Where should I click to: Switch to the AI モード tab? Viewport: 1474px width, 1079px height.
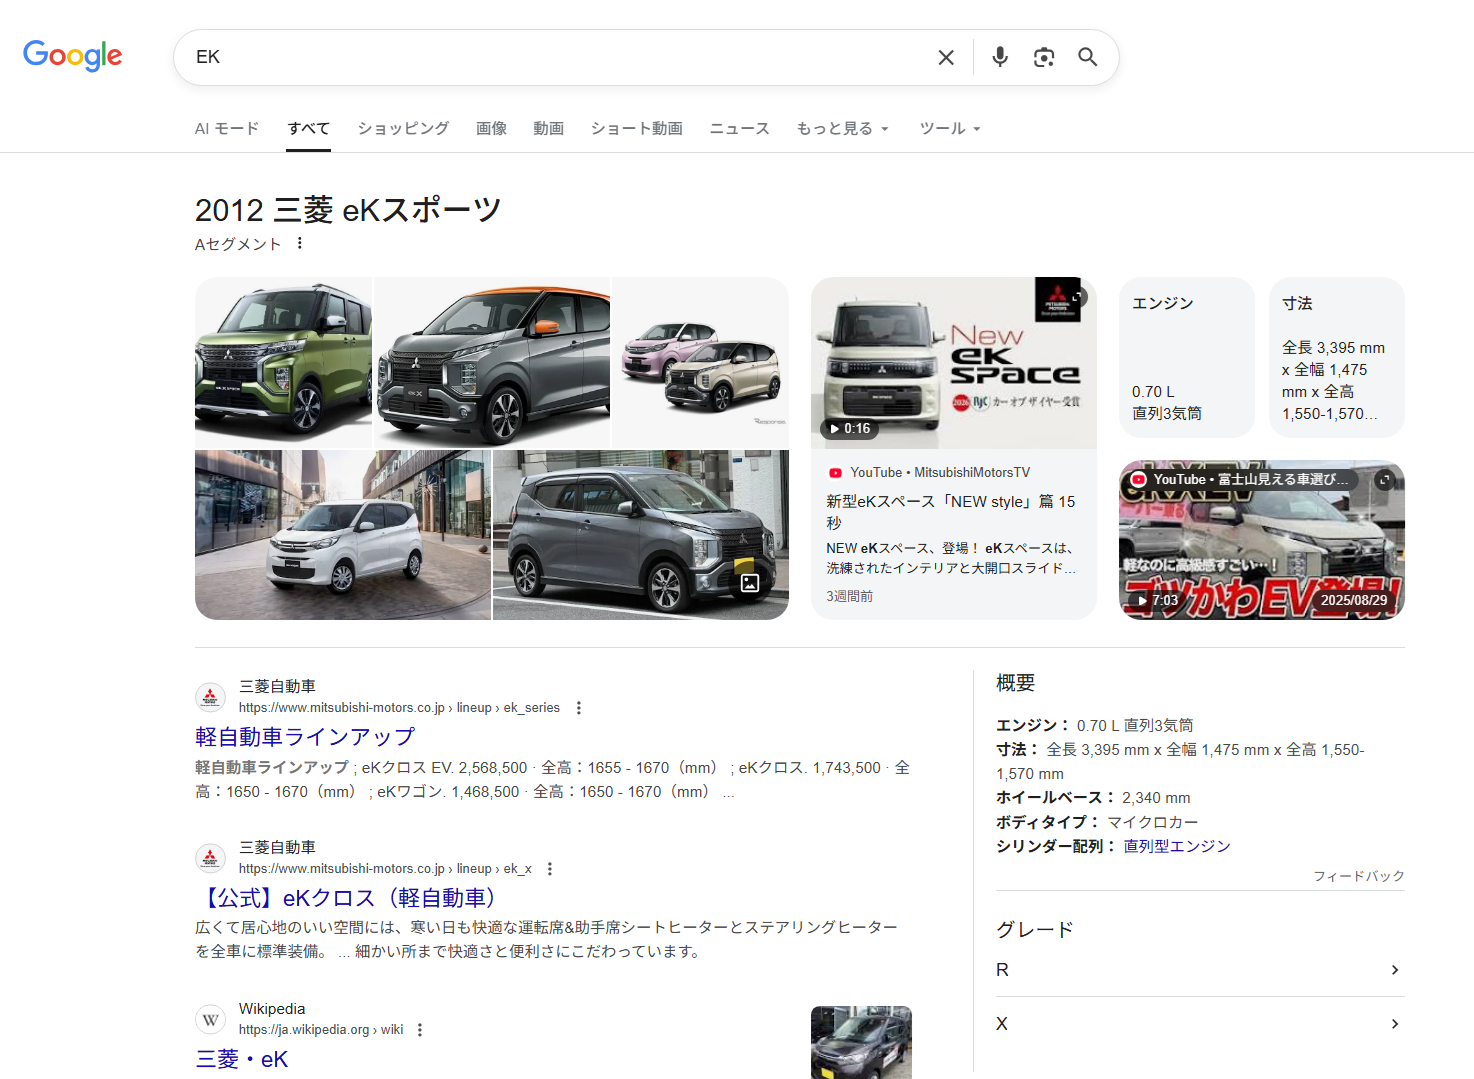pyautogui.click(x=227, y=128)
